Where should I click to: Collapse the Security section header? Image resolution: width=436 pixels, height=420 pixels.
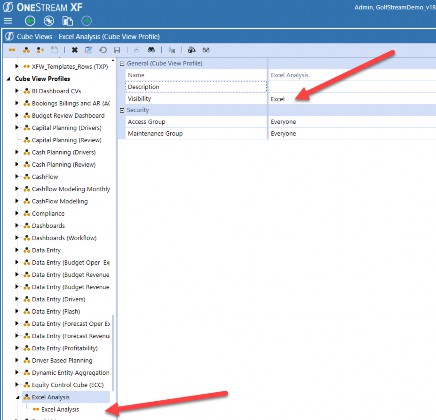[122, 110]
